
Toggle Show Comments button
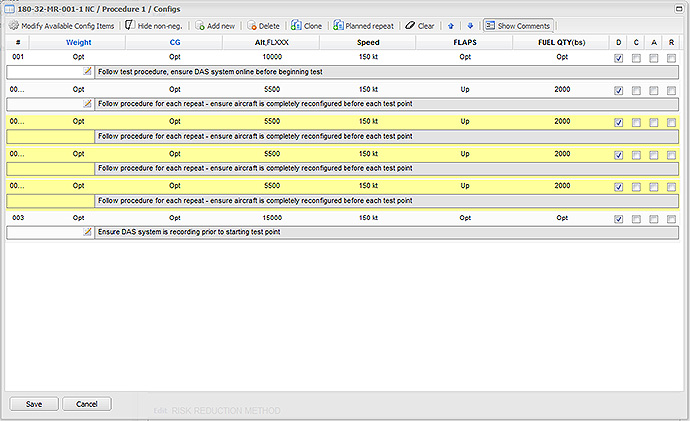(x=518, y=26)
